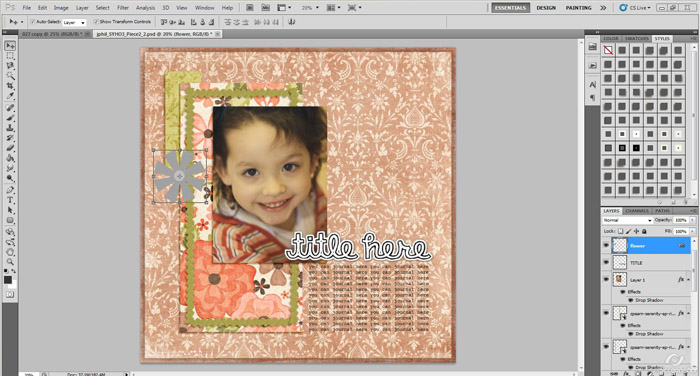Click the Align top edges icon
700x376 pixels.
coord(164,21)
